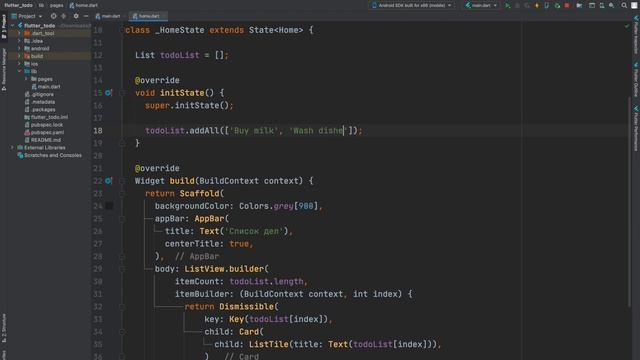Click the green inspection checkmark in the editor corner
Viewport: 640px width, 360px height.
pyautogui.click(x=627, y=26)
